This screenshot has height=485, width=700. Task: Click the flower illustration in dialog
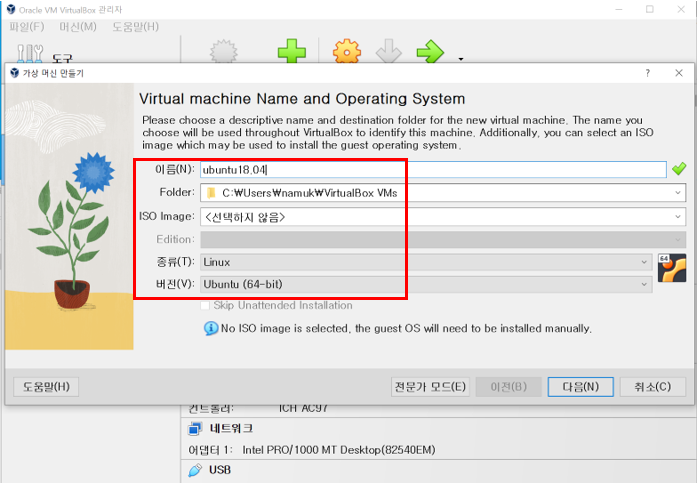69,217
